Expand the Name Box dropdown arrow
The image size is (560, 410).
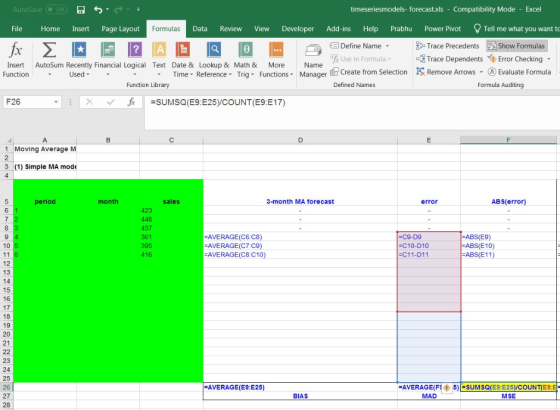point(56,102)
